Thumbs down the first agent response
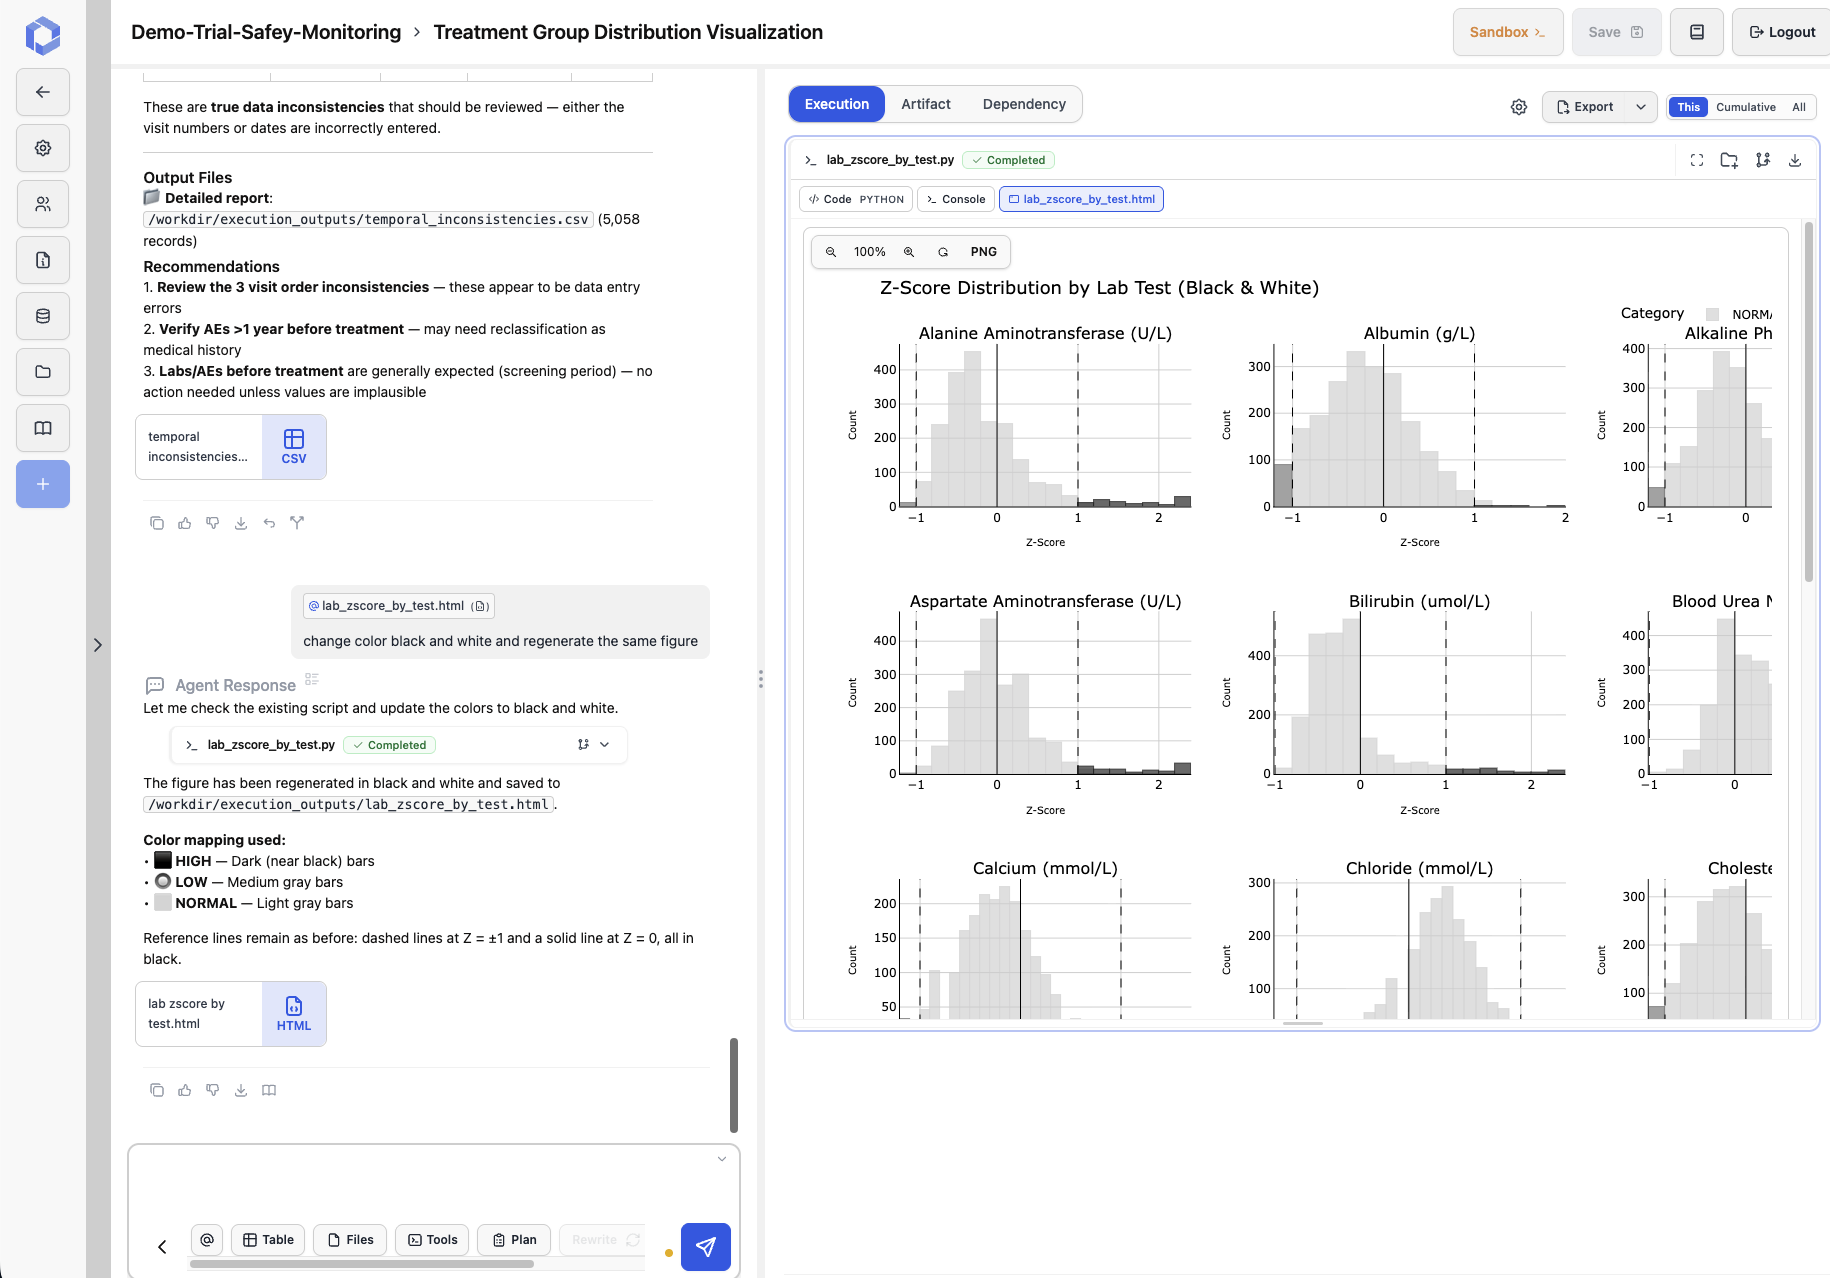1830x1278 pixels. (213, 523)
